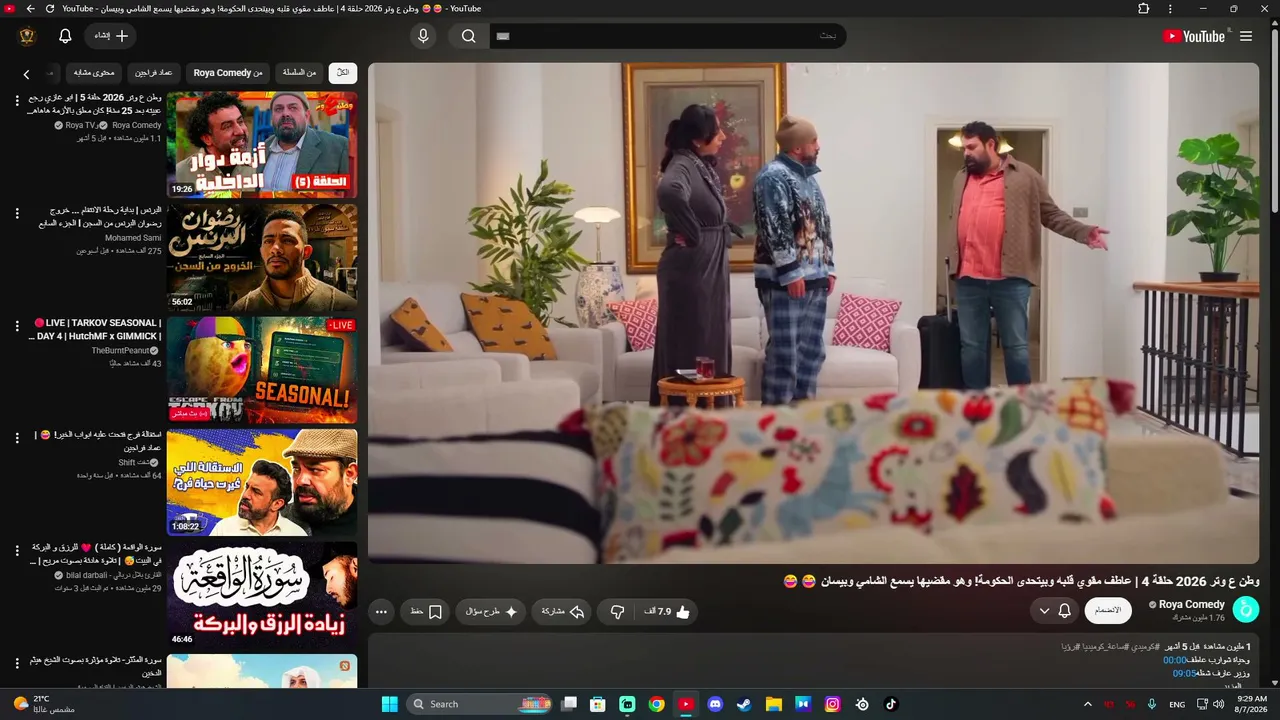The width and height of the screenshot is (1280, 720).
Task: Open options menu for وطن ع وتر حلقة 5
Action: 17,101
